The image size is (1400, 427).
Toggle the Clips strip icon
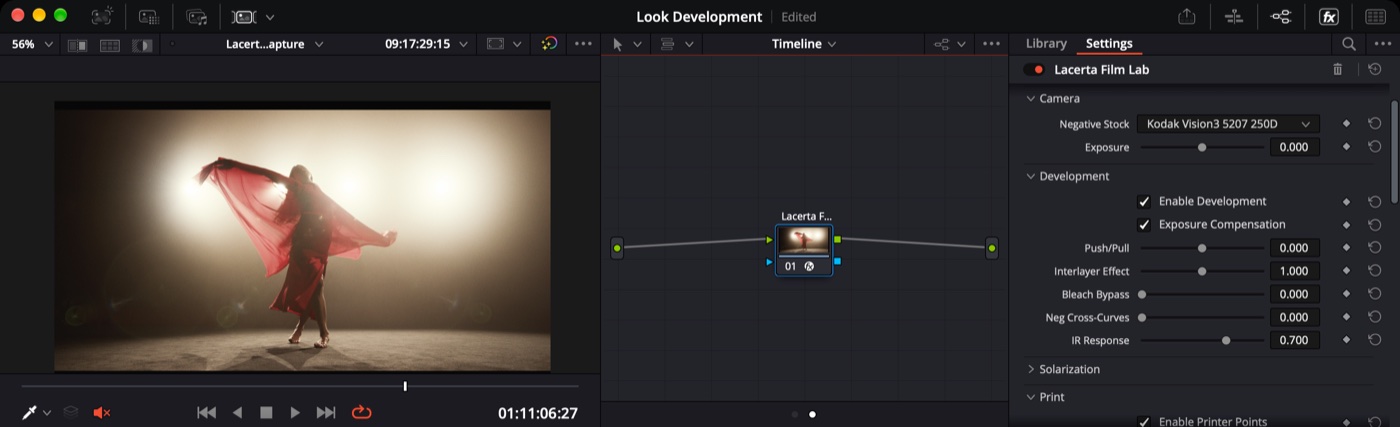tap(244, 17)
